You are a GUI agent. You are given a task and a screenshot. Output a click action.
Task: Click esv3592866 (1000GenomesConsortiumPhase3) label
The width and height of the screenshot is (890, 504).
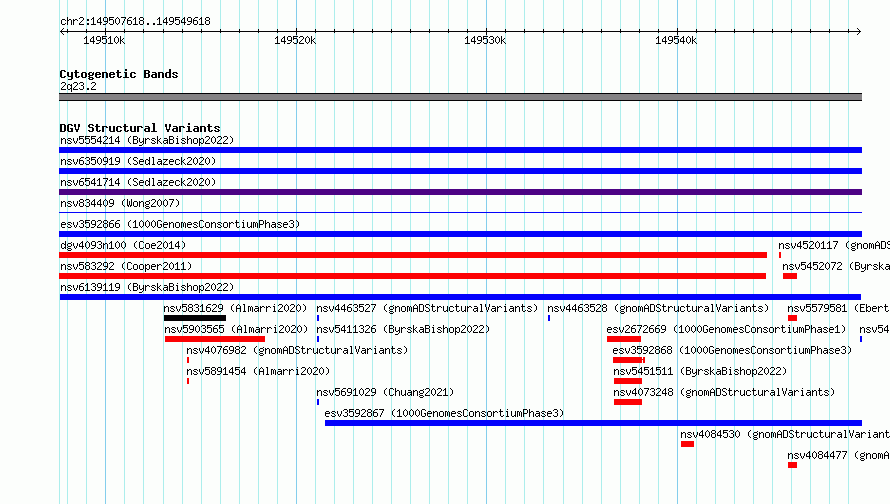(180, 224)
